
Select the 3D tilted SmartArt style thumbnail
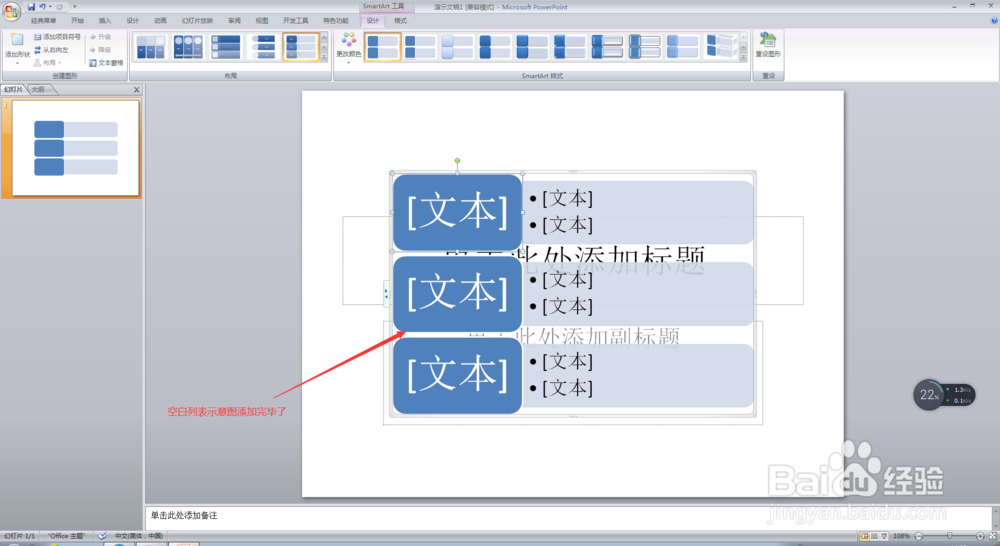pos(721,47)
